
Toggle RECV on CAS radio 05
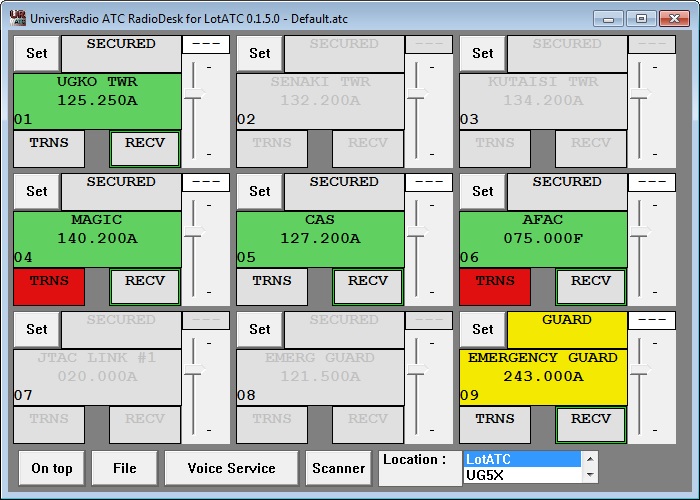click(368, 287)
